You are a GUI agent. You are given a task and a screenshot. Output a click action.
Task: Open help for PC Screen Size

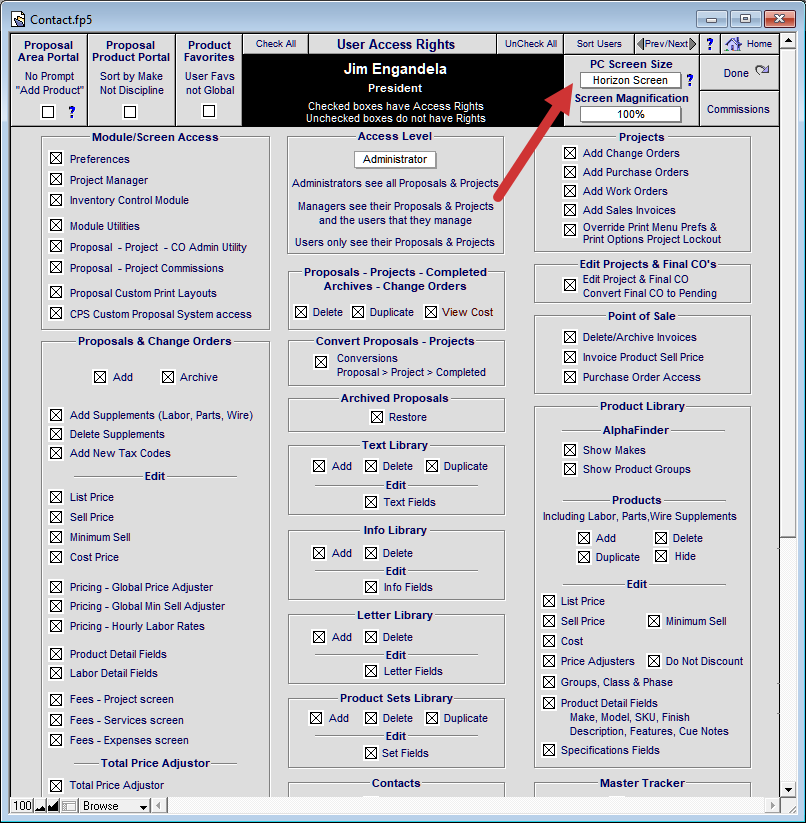690,80
